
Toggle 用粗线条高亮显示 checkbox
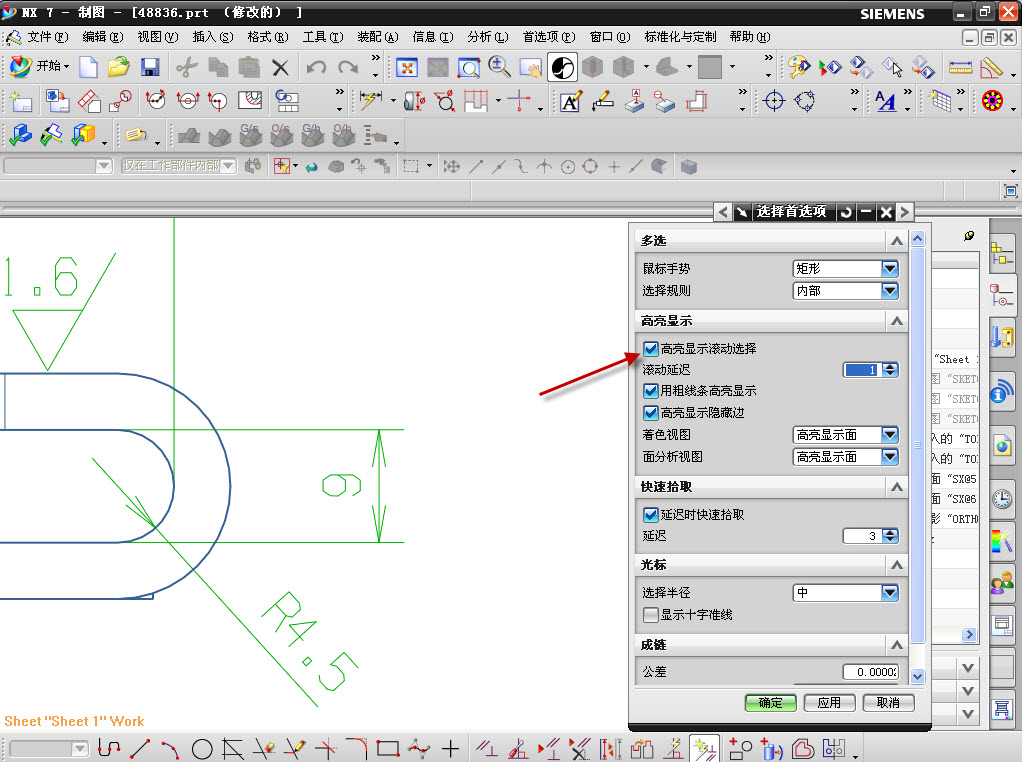[650, 391]
